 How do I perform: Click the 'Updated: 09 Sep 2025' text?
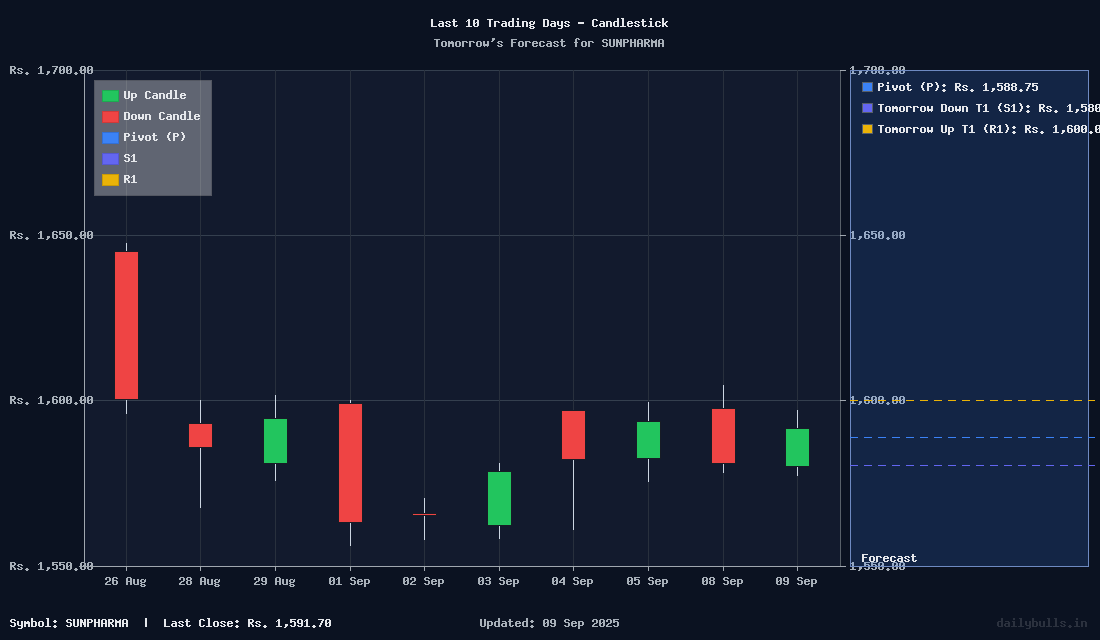click(549, 623)
